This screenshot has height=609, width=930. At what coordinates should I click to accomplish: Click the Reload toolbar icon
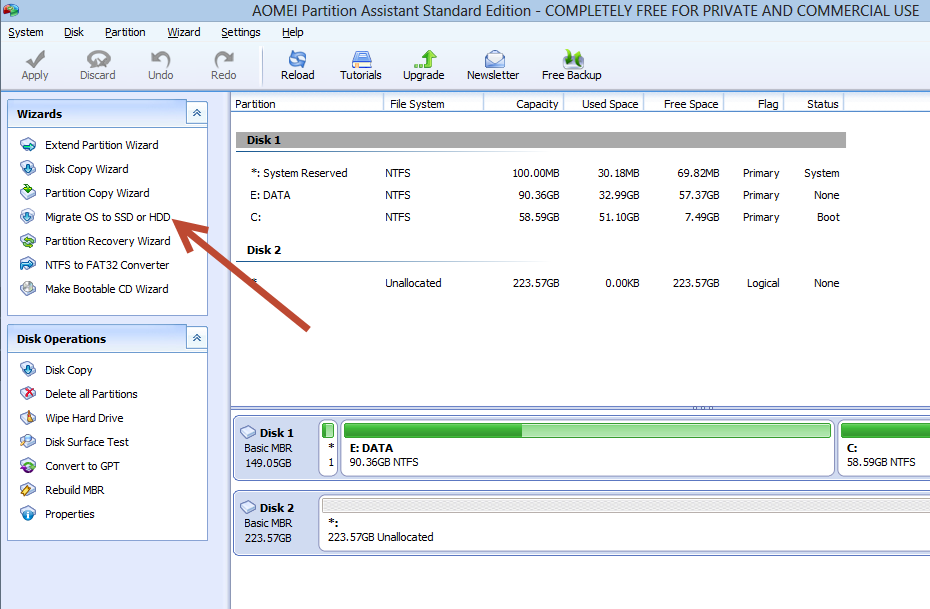click(297, 60)
